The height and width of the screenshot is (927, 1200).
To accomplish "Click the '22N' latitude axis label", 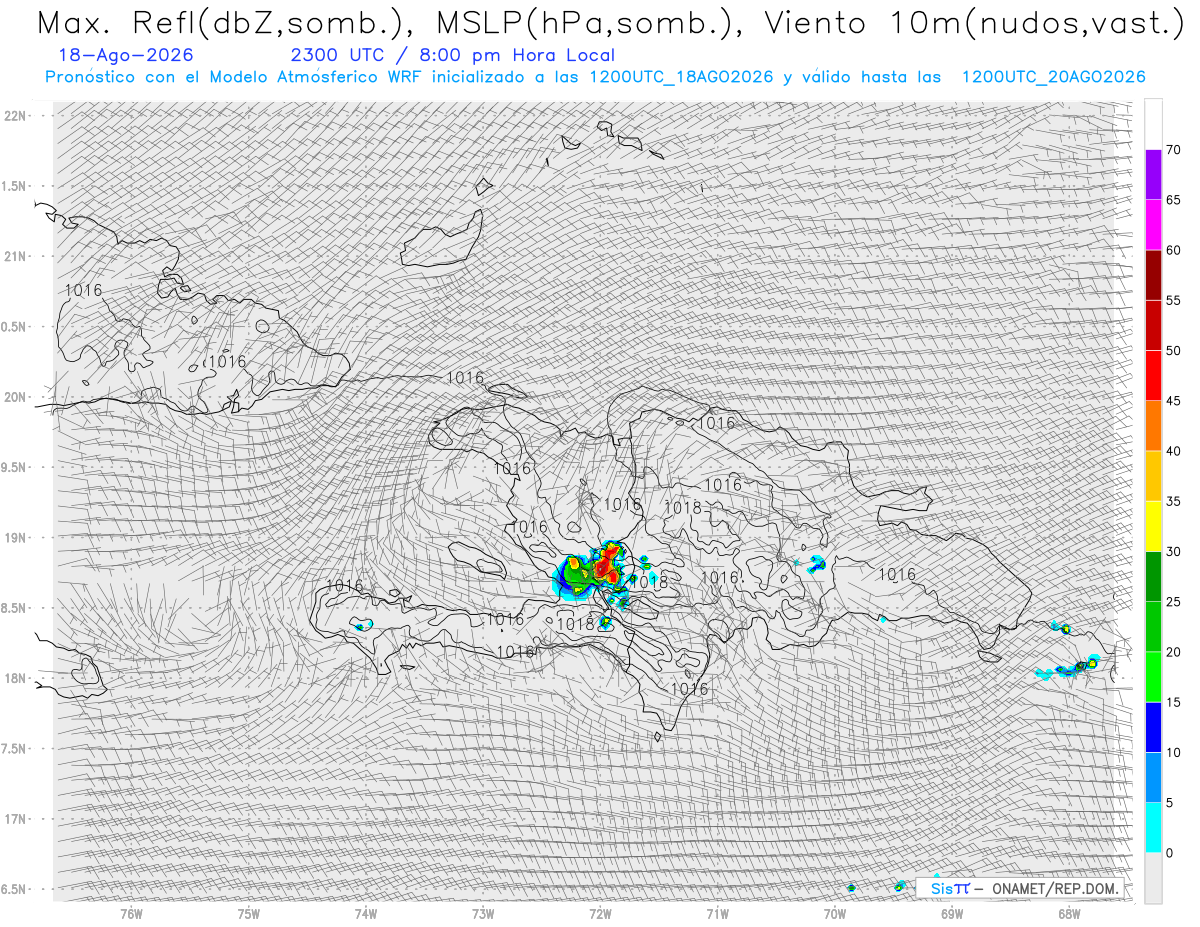I will (17, 116).
